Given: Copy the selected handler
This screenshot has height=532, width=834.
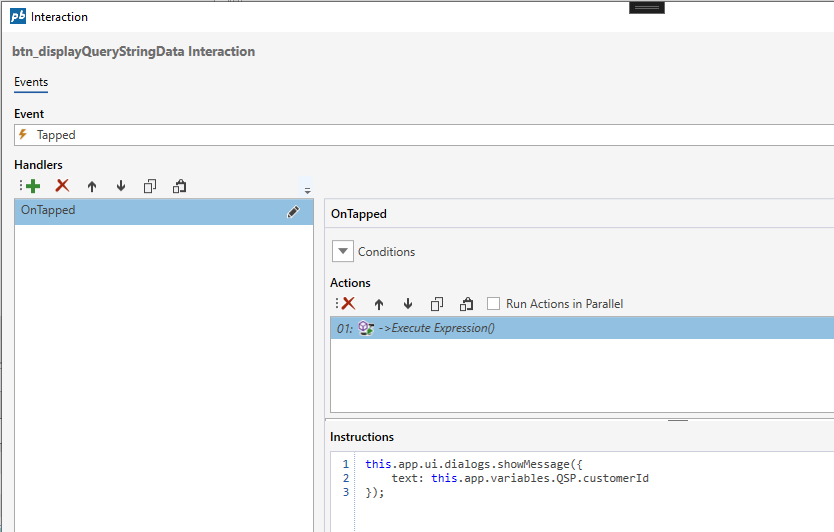Looking at the screenshot, I should coord(150,186).
